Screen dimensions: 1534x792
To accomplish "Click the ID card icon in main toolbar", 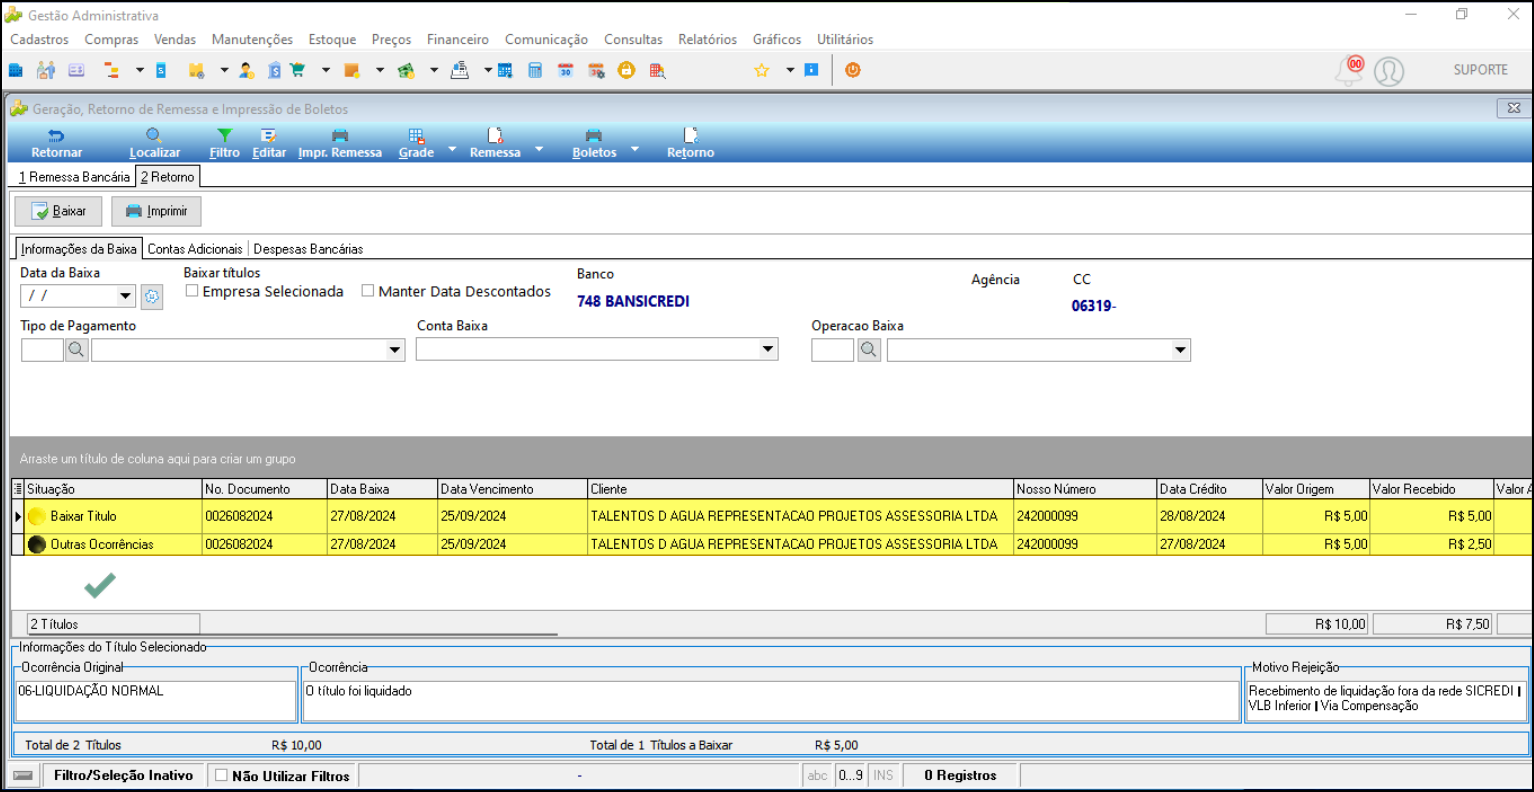I will 76,70.
